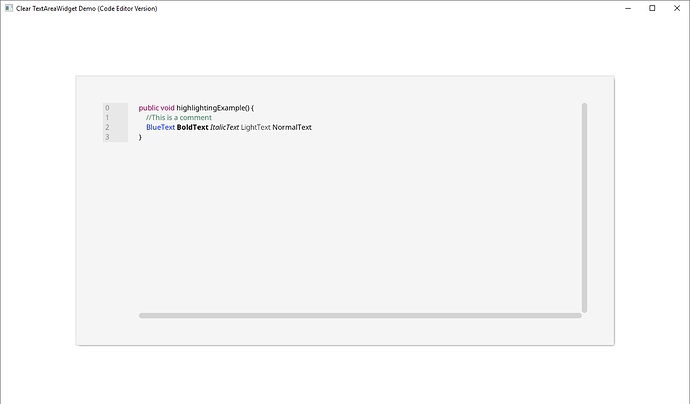Click the blue 'BlueText' word
690x404 pixels.
click(160, 128)
